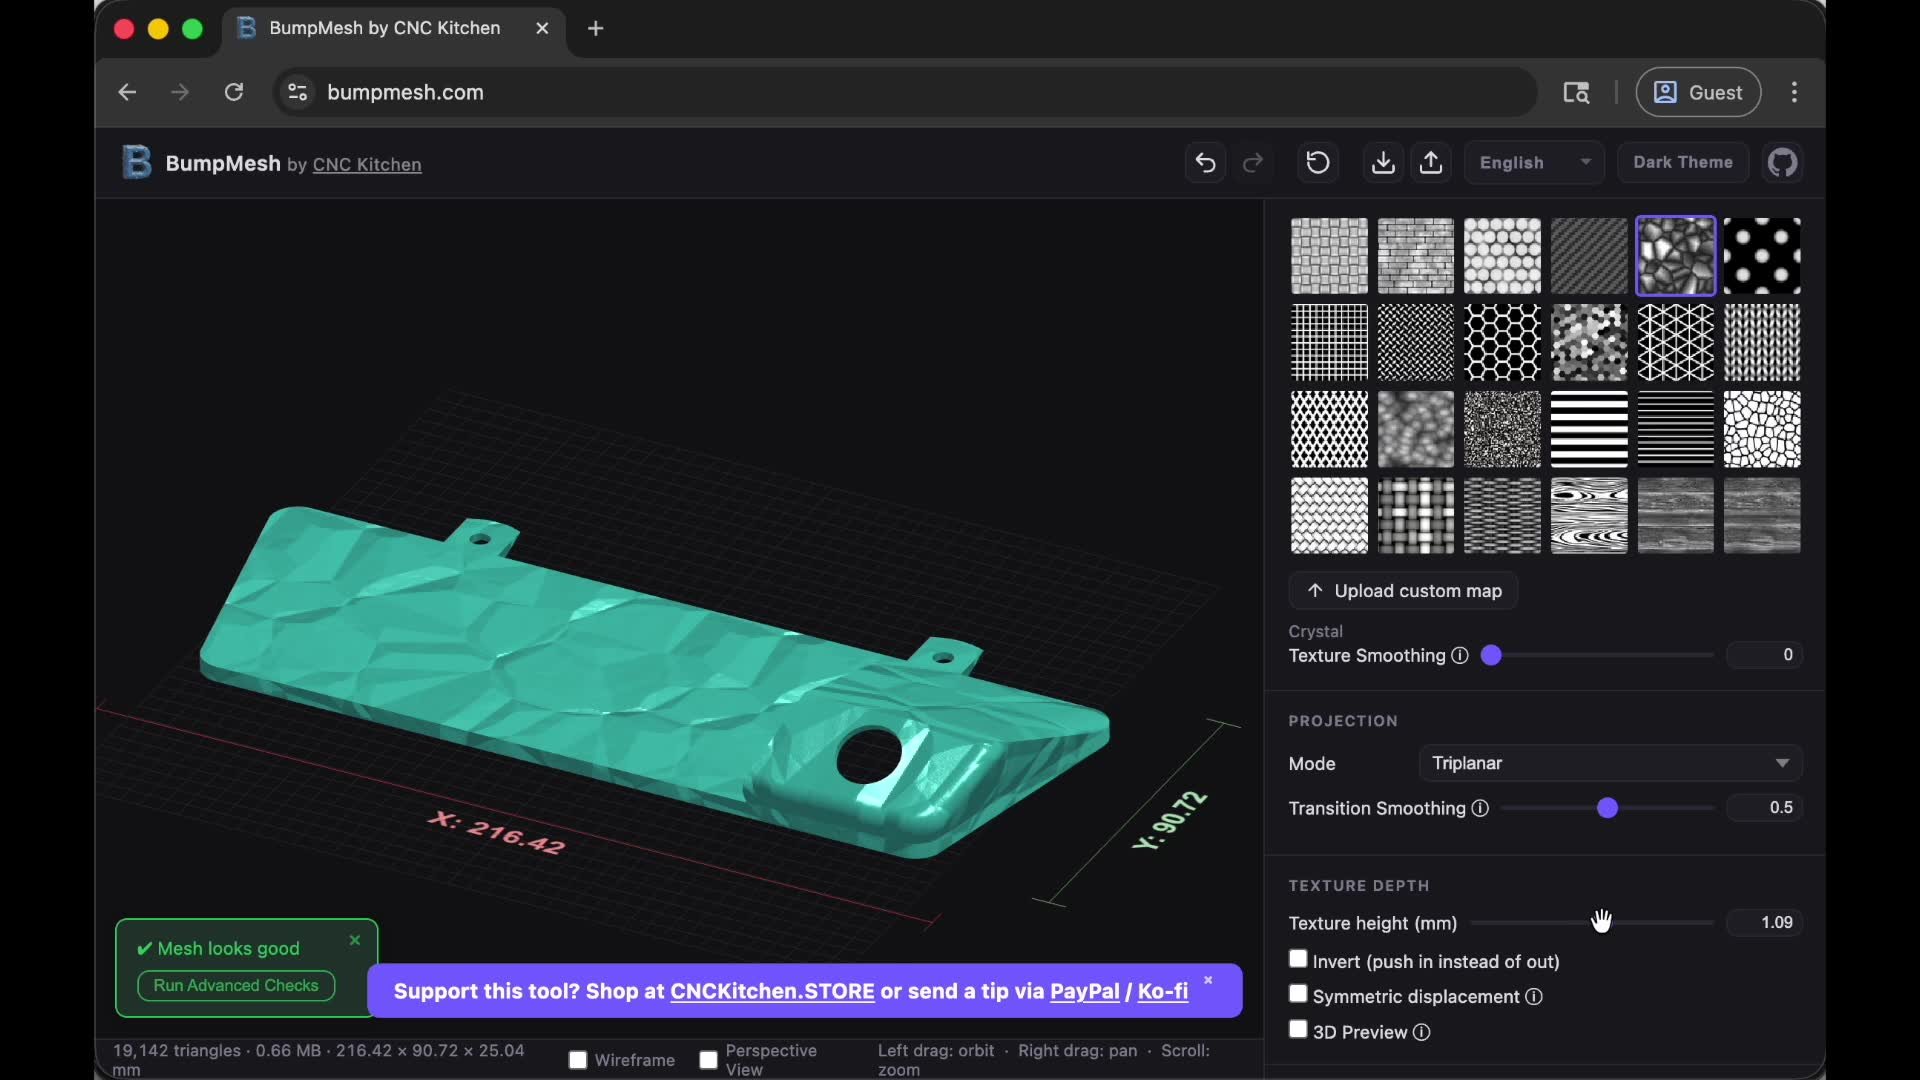Select the wood grain swirl texture thumbnail
Screen dimensions: 1920x1080
click(1589, 516)
